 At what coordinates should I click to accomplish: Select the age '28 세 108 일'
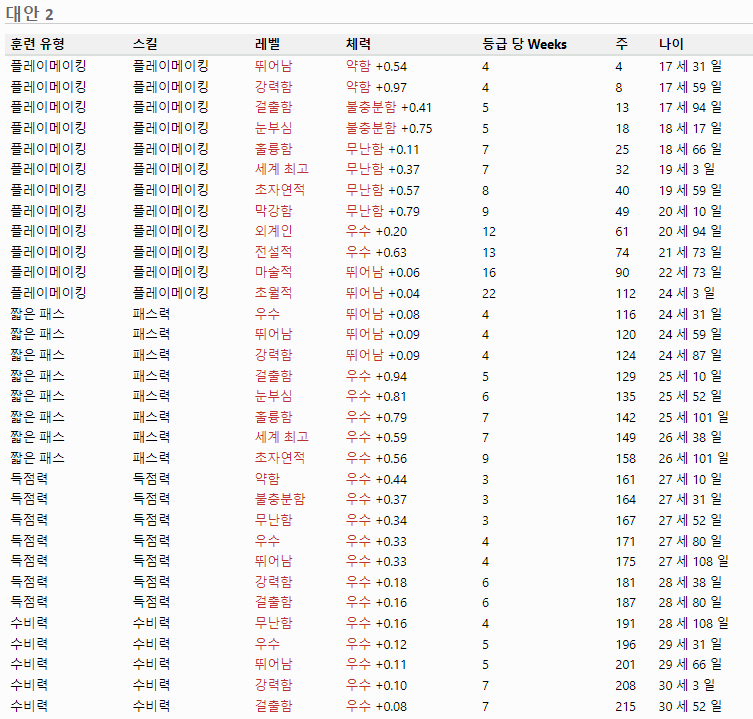point(693,623)
